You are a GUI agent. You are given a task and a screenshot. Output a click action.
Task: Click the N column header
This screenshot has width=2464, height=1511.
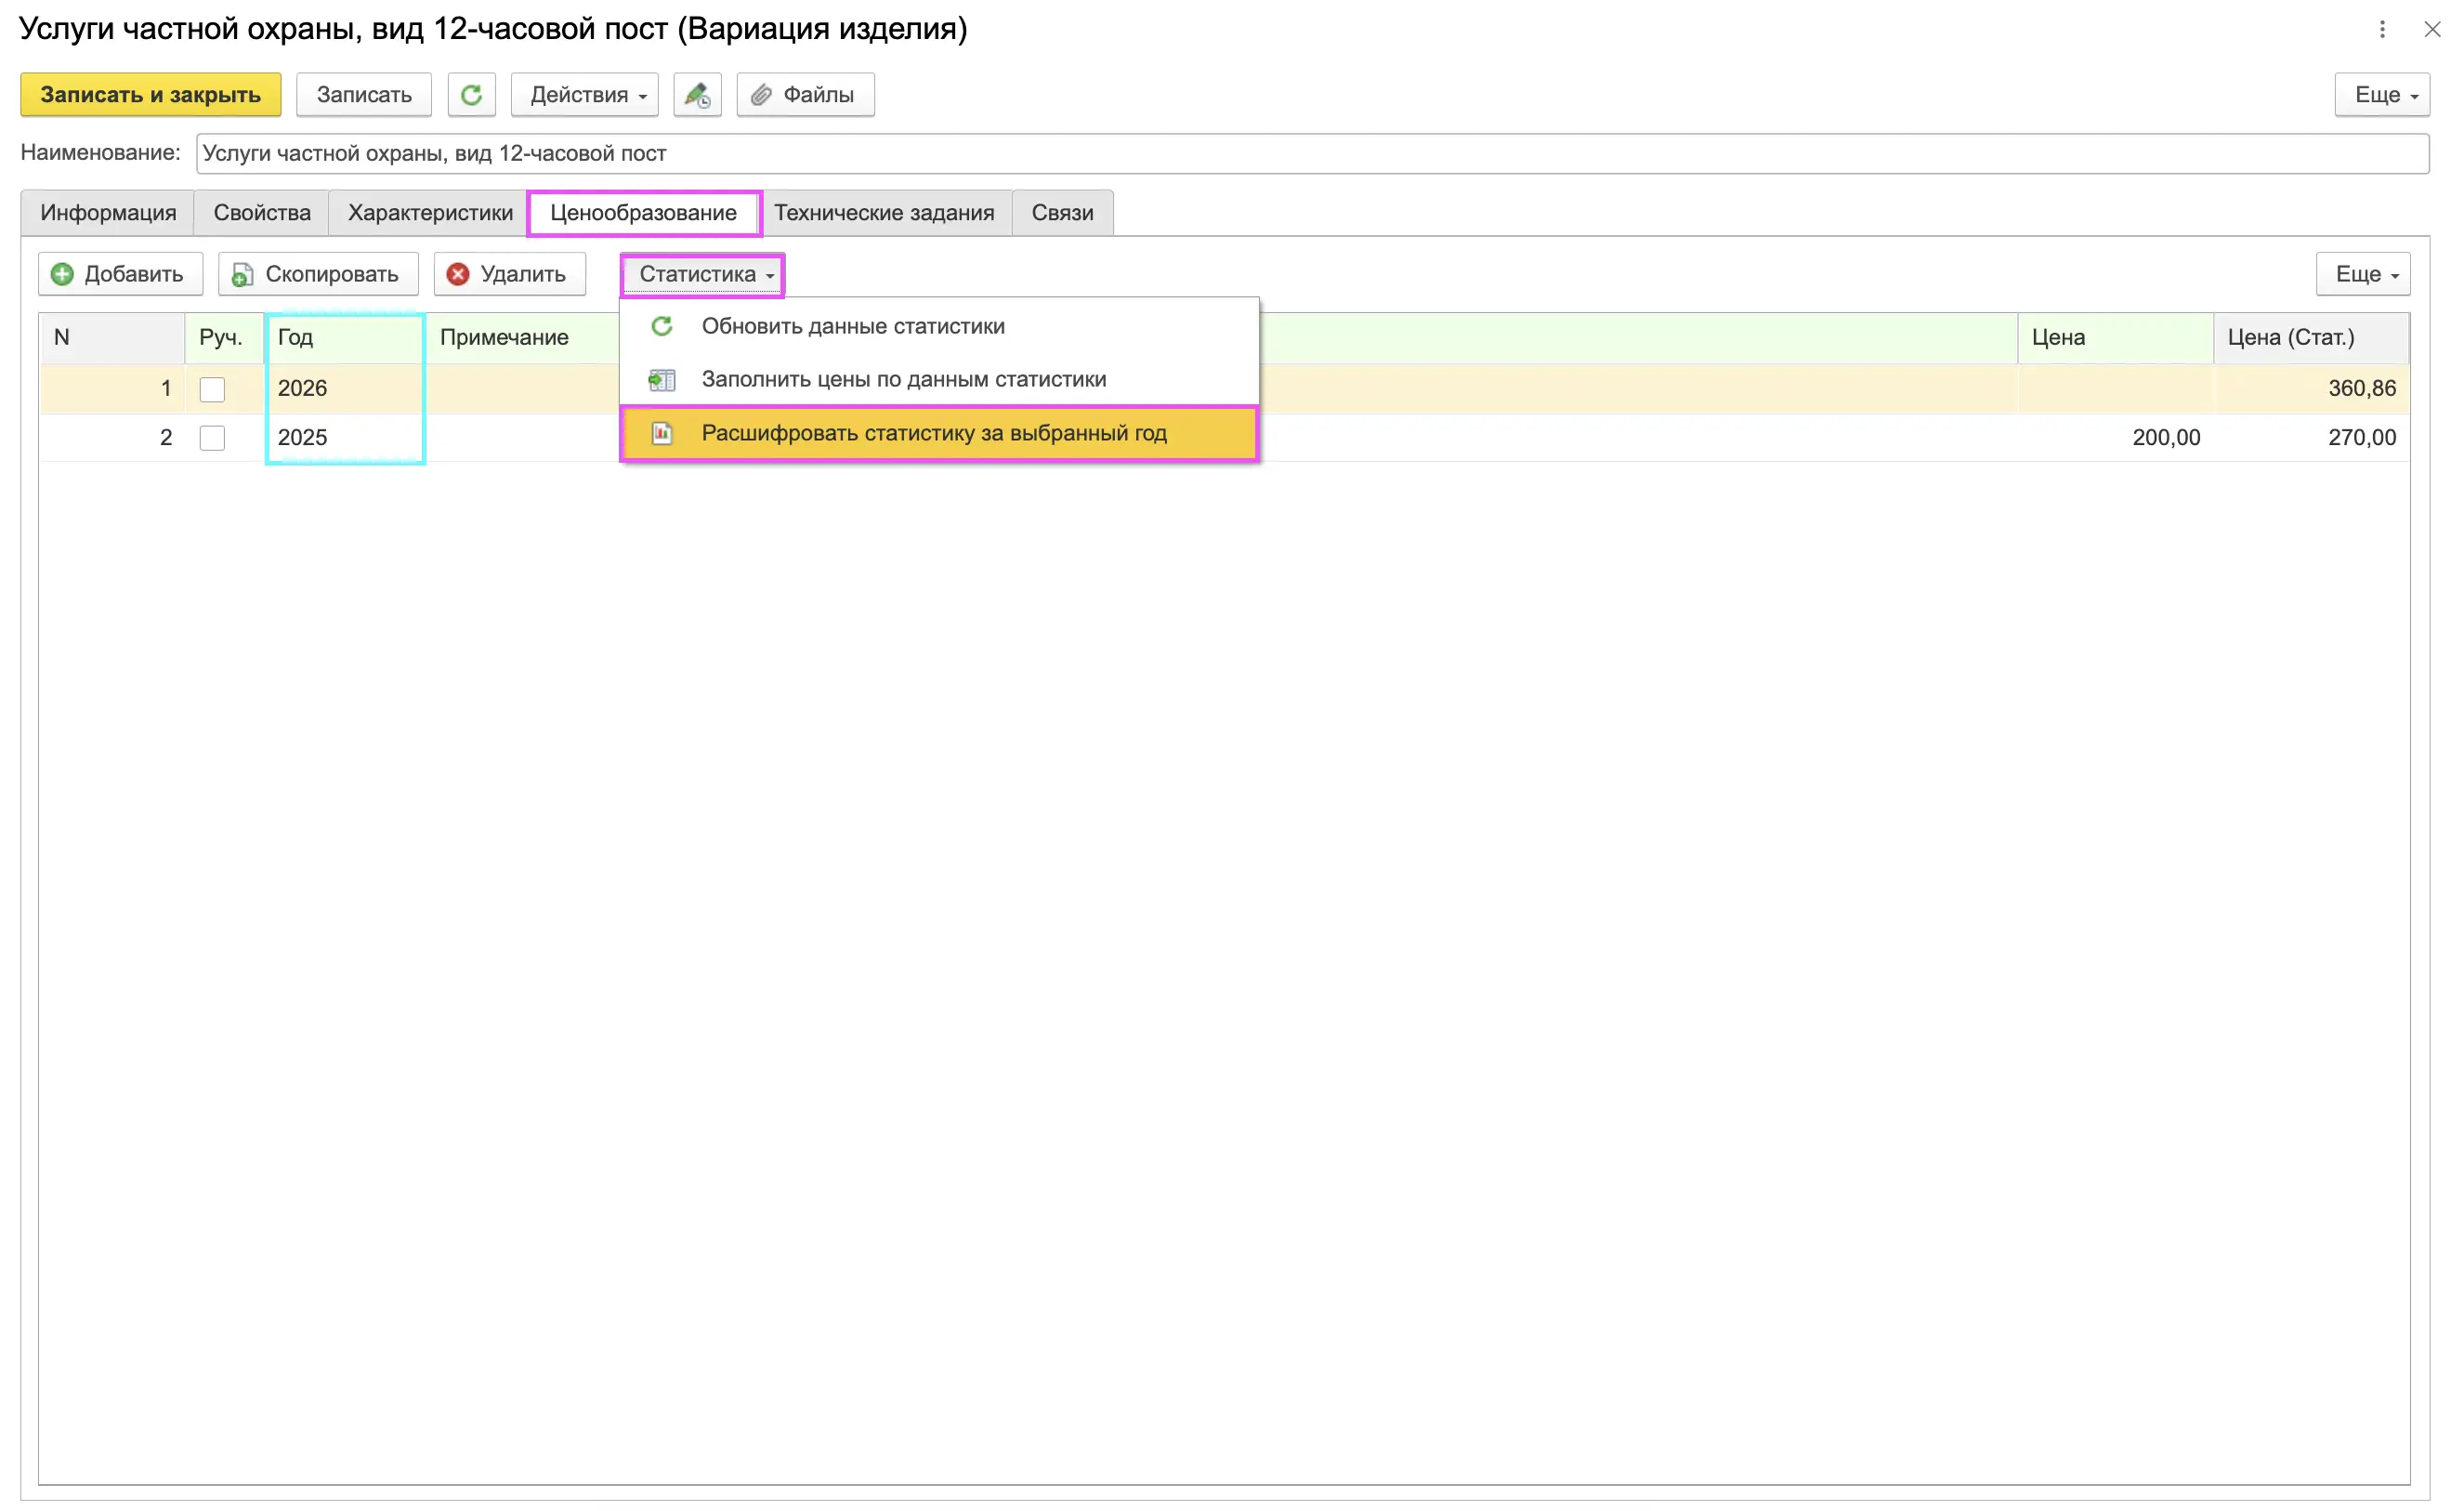112,338
